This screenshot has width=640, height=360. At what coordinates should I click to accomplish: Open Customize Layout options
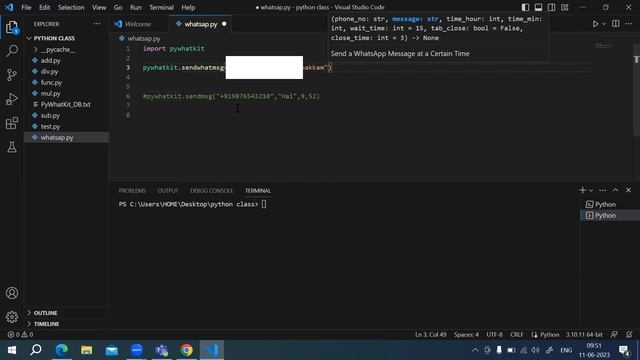tap(564, 7)
